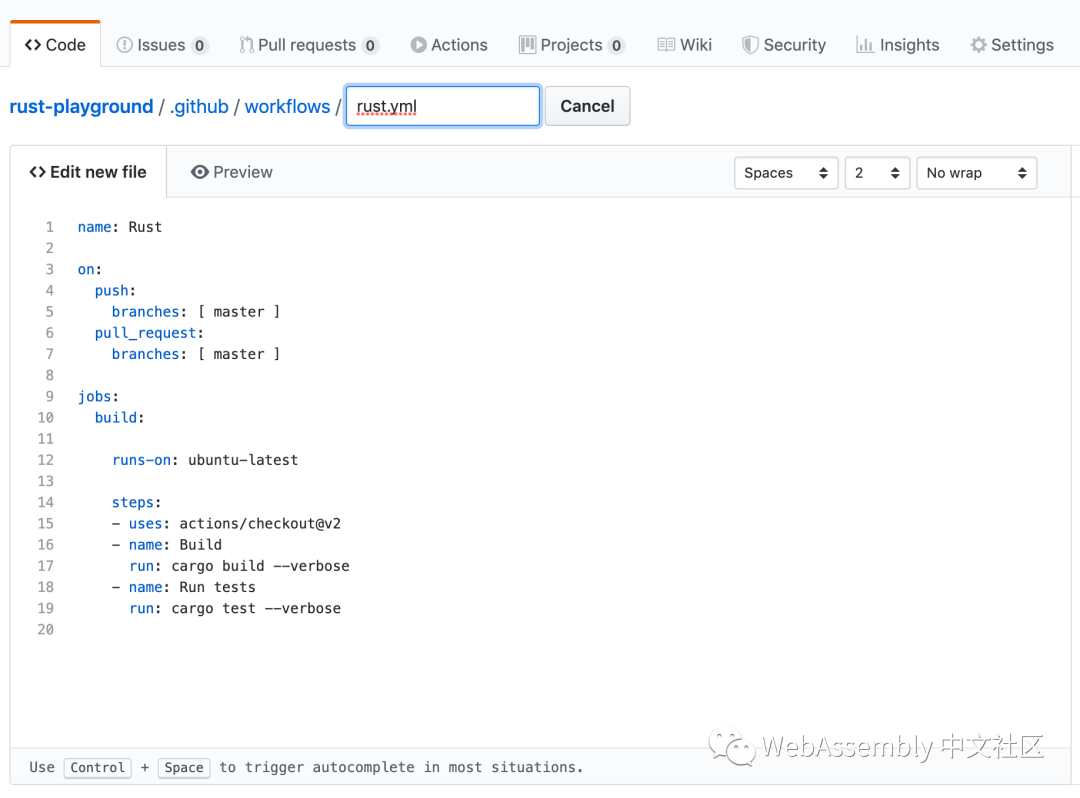The width and height of the screenshot is (1080, 798).
Task: Click line 5 'branches: [ master ]'
Action: [196, 312]
